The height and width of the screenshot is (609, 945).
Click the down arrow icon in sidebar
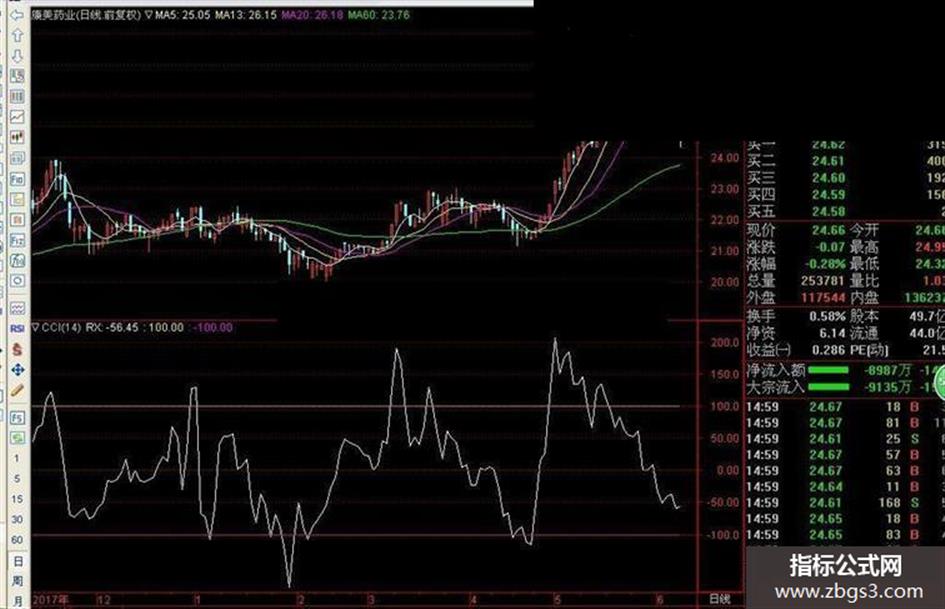17,55
